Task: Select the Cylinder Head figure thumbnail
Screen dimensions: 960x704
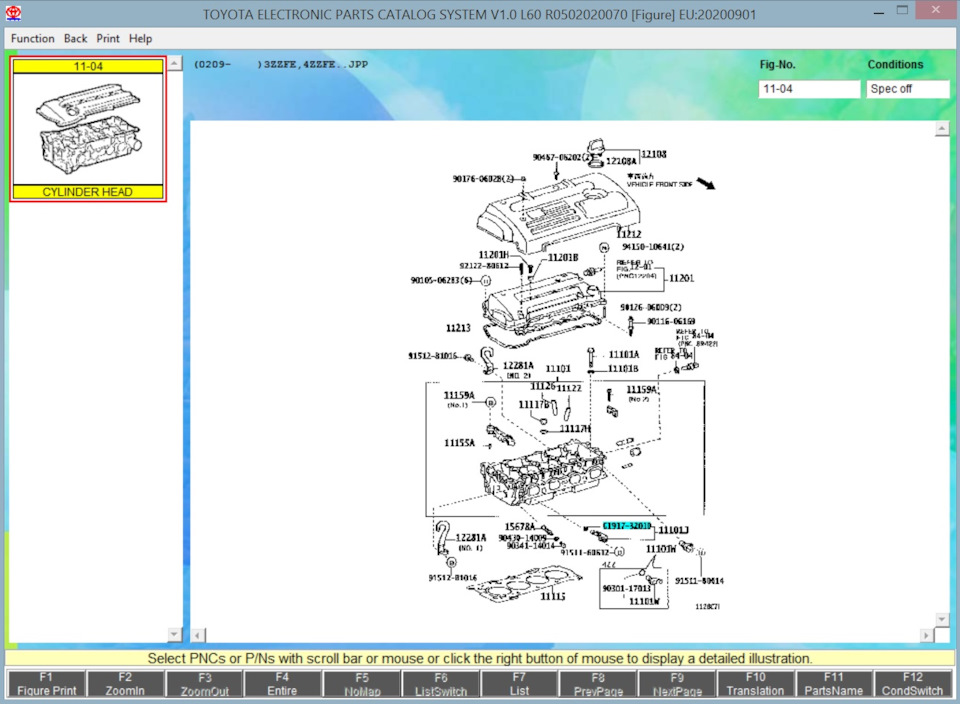Action: 88,129
